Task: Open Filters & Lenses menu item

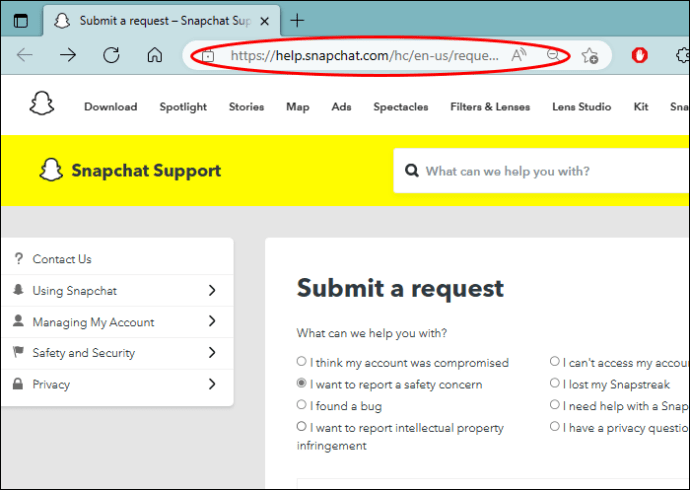Action: (x=490, y=107)
